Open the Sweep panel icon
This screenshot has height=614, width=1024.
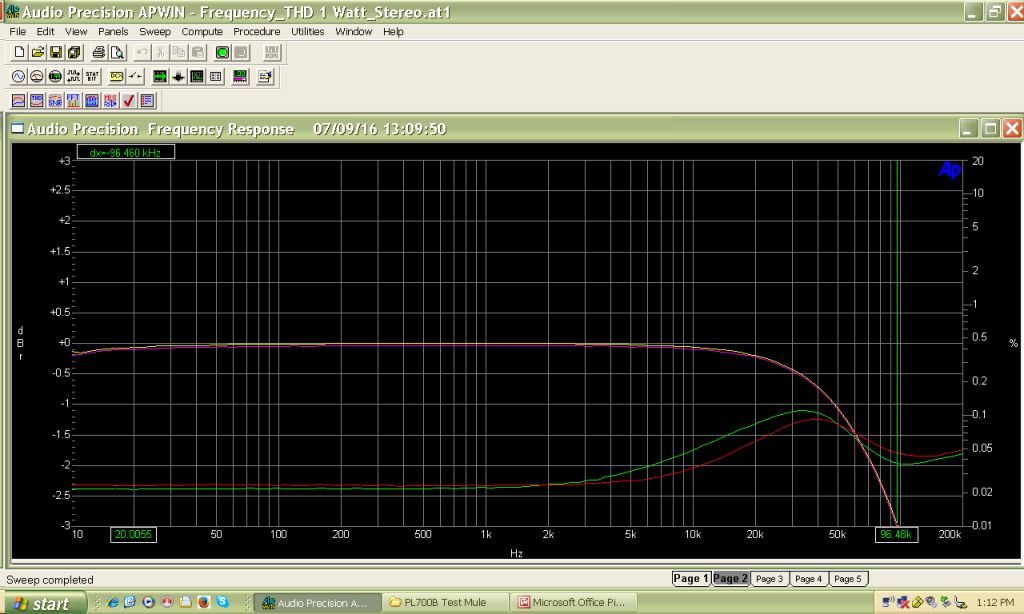point(159,76)
